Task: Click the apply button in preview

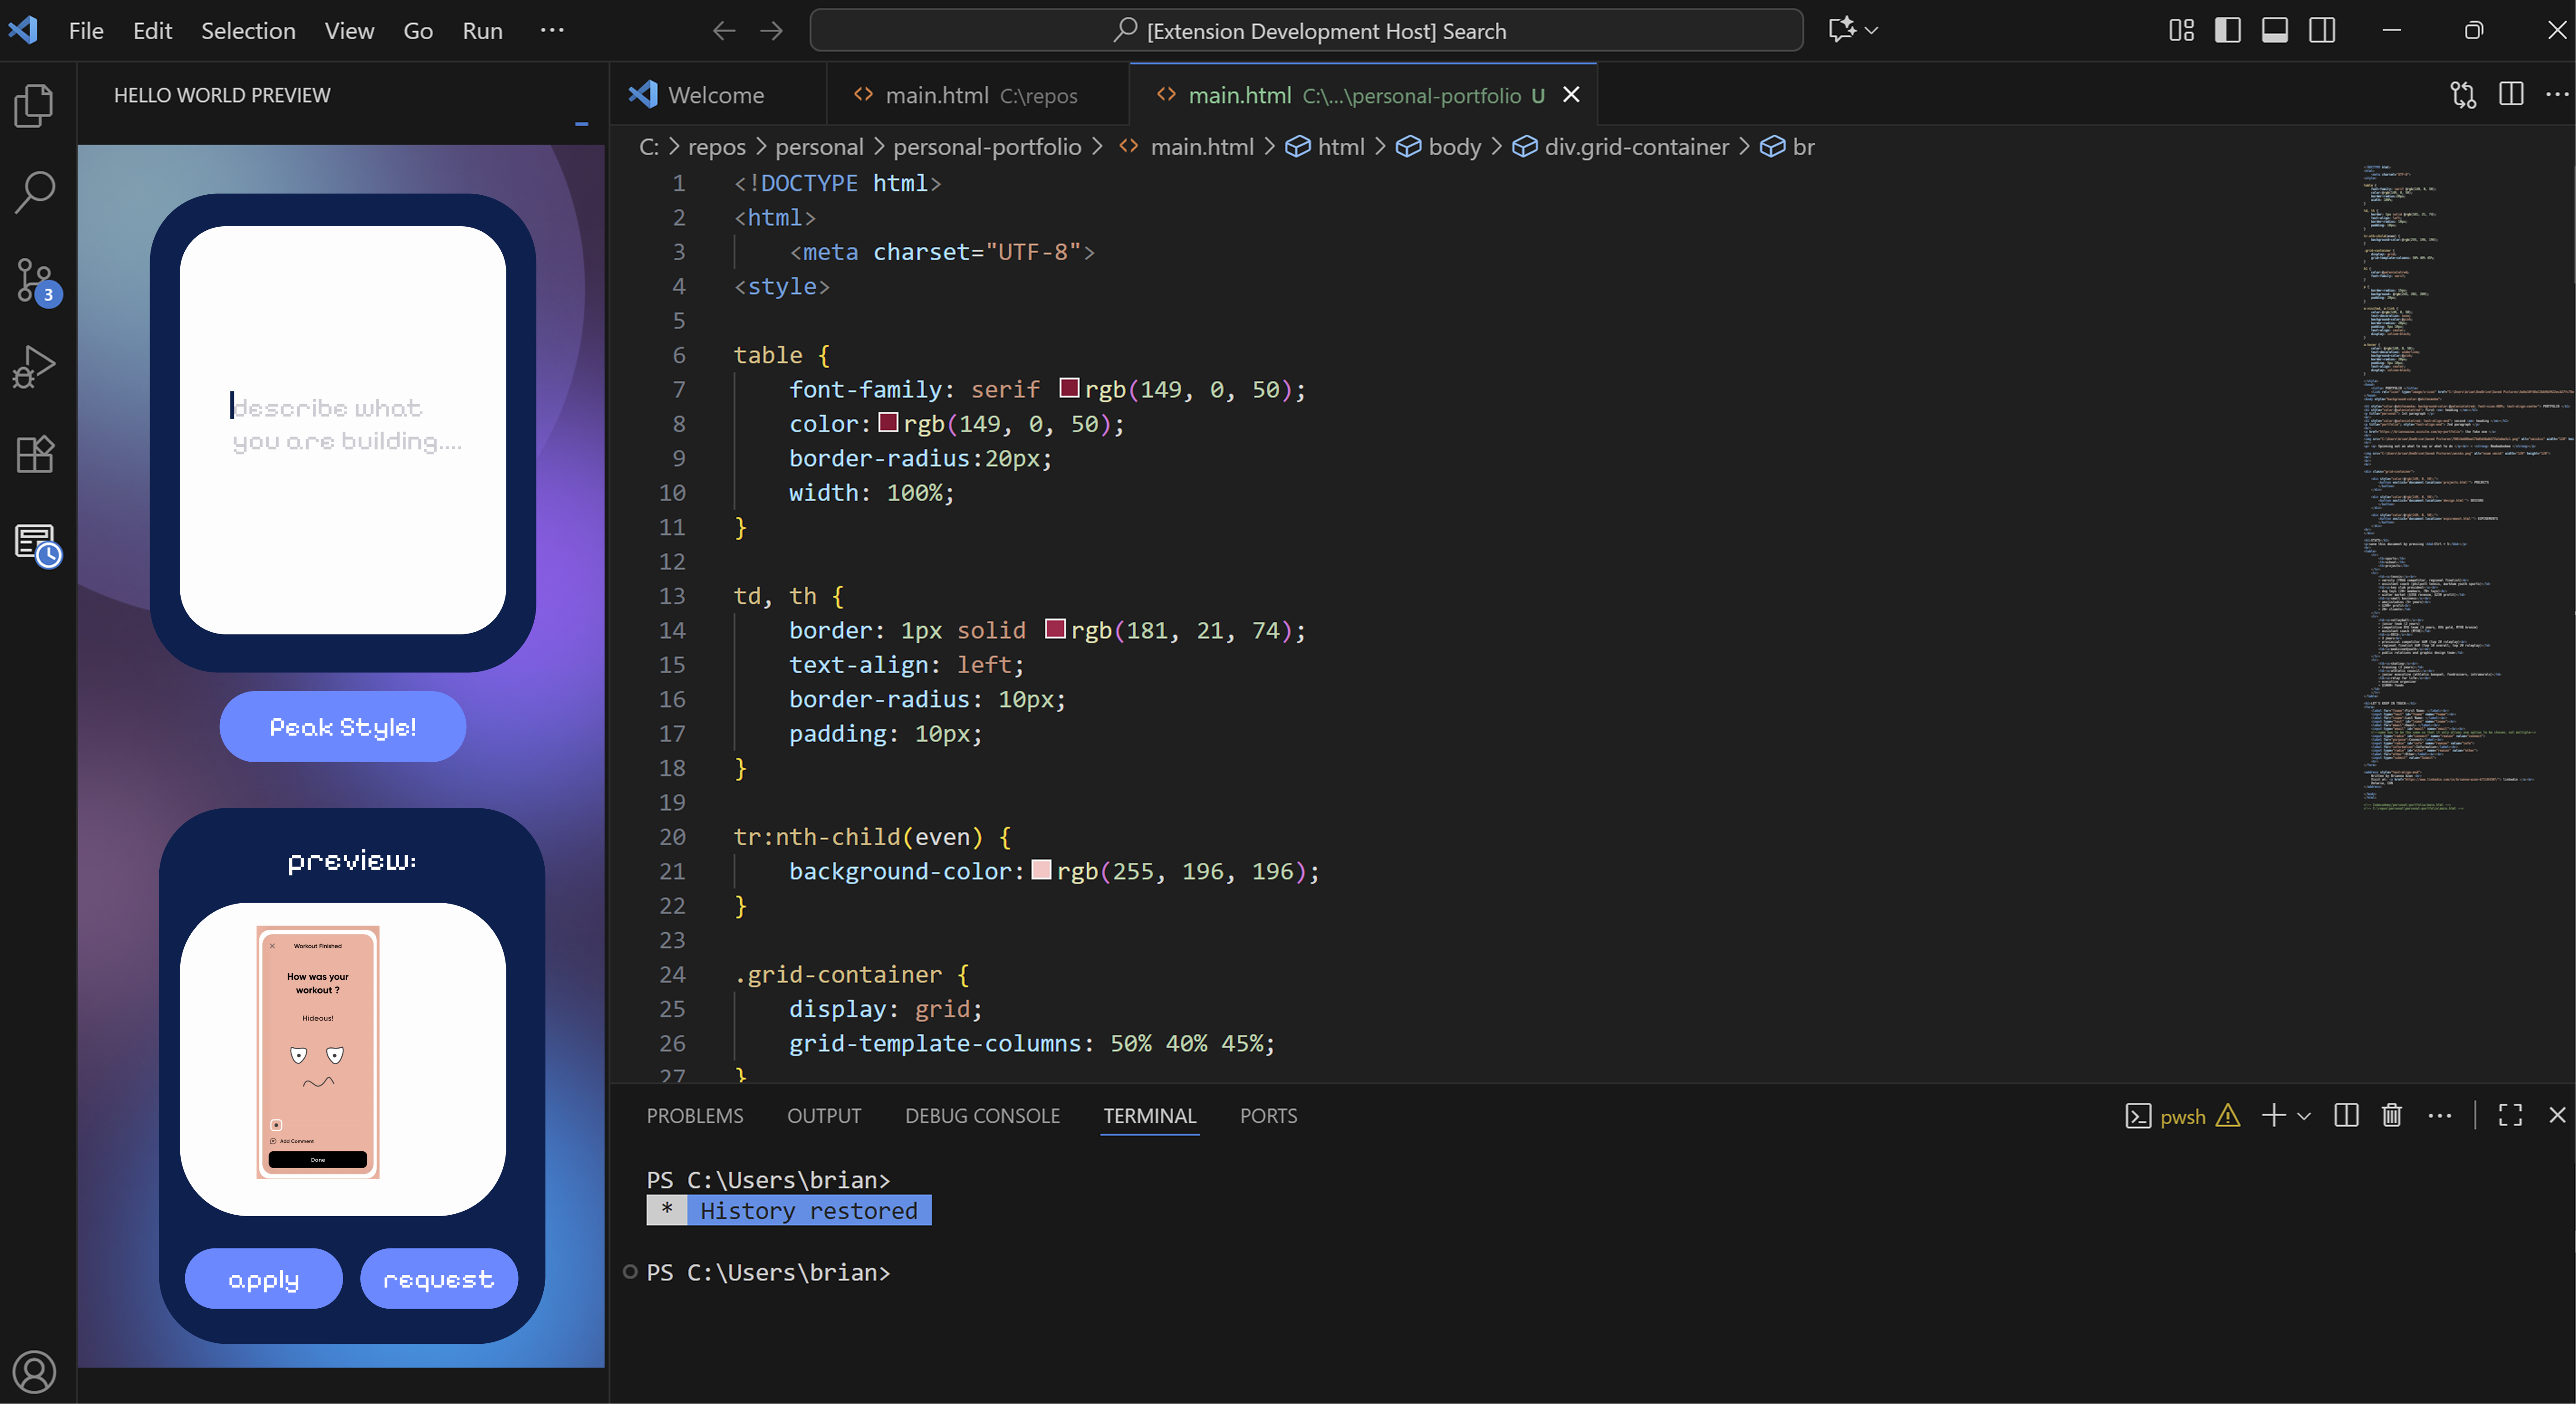Action: pos(263,1279)
